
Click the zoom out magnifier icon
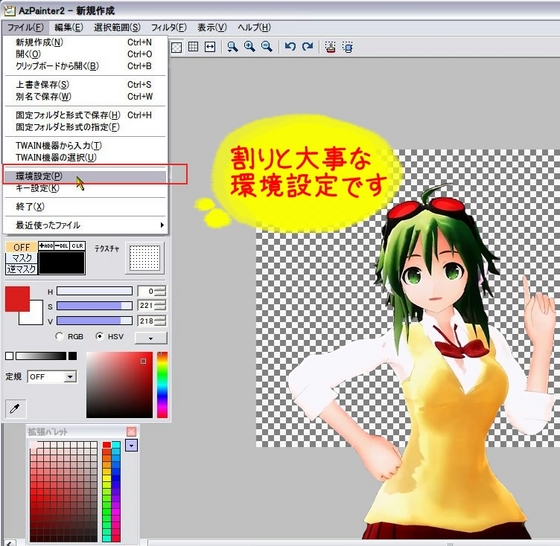tap(267, 47)
